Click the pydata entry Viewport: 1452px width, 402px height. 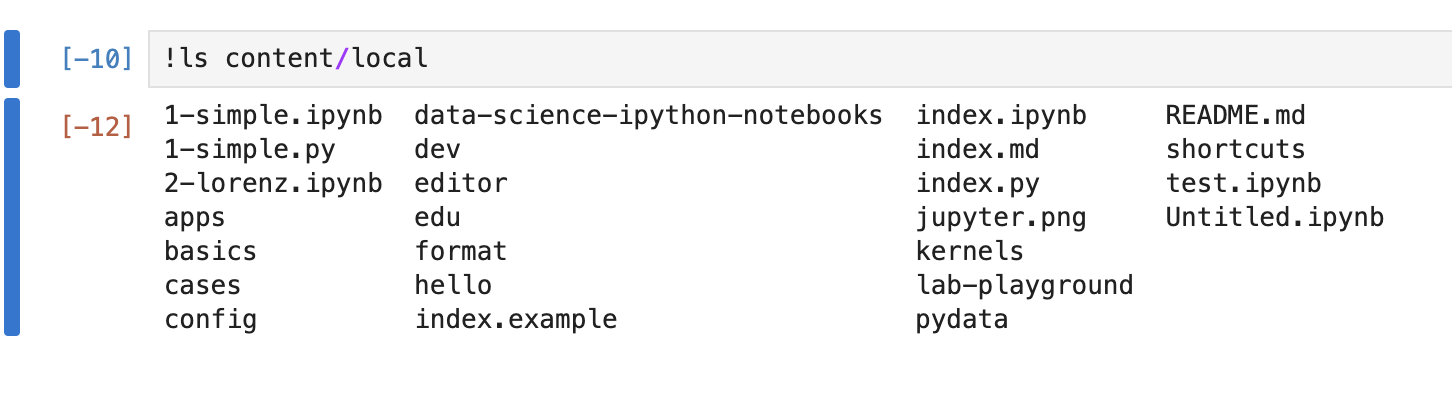[x=962, y=320]
